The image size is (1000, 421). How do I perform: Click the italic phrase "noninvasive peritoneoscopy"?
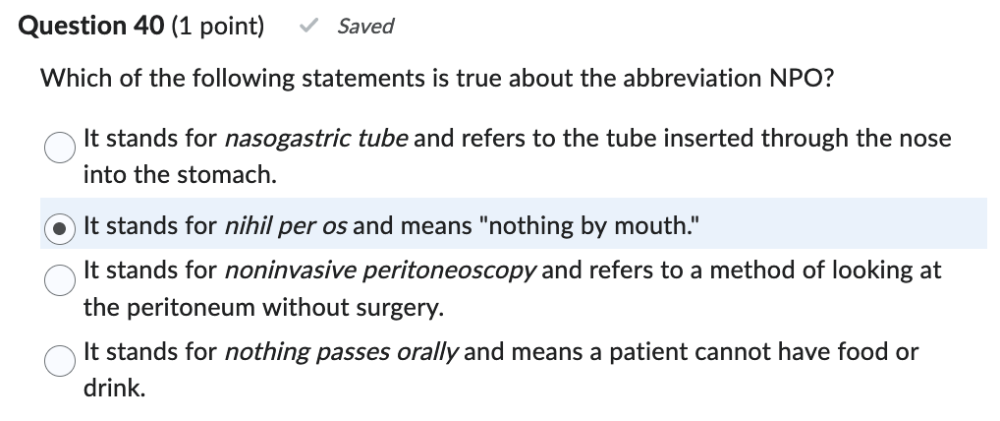pyautogui.click(x=381, y=271)
